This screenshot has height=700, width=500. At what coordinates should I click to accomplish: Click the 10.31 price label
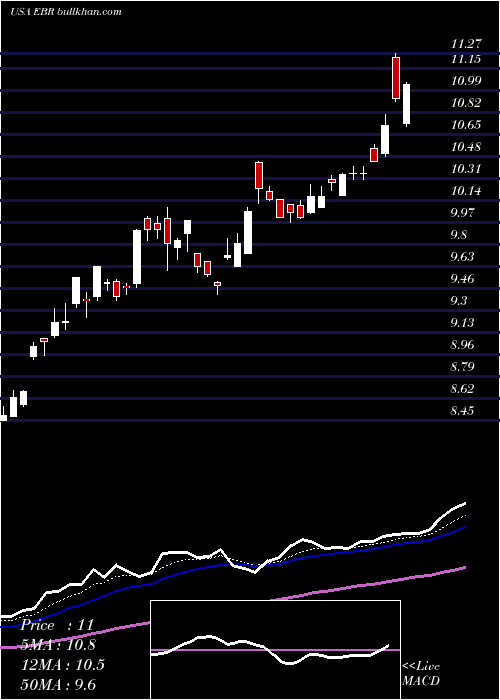[466, 169]
